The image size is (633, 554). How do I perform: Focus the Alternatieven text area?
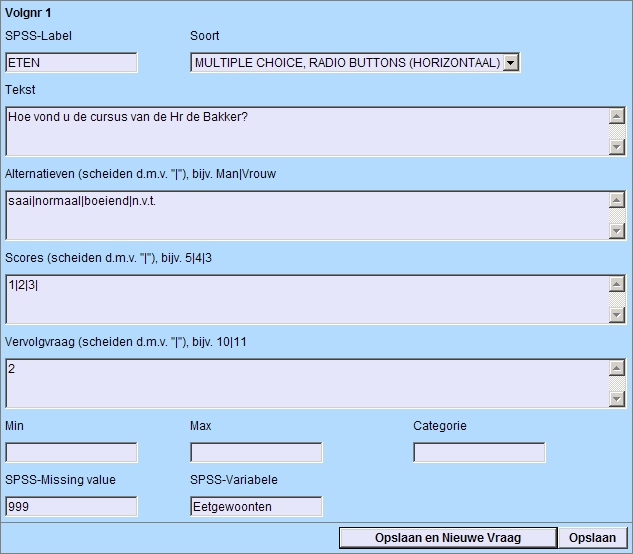(306, 215)
